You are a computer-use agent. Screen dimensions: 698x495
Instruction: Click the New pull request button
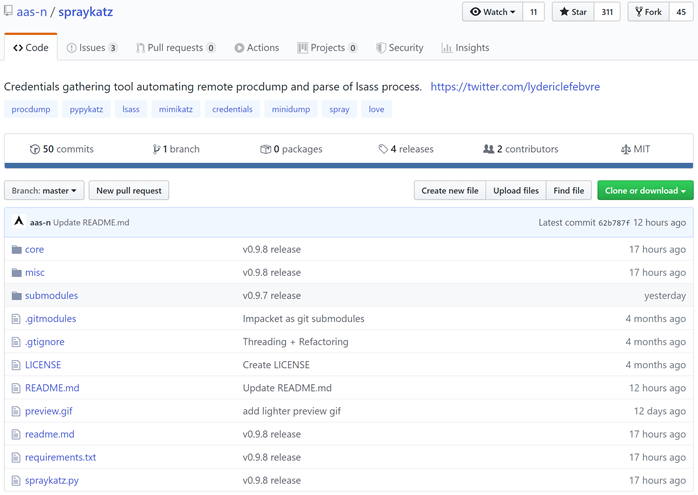click(129, 191)
